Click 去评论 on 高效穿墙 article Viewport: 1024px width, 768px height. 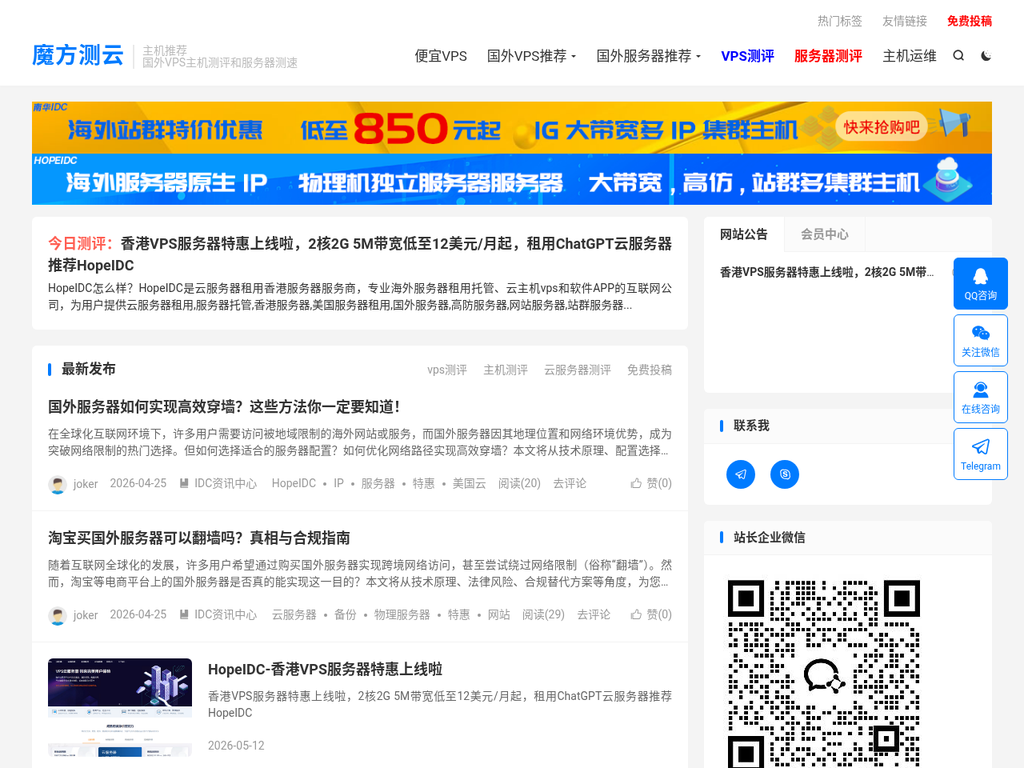(x=569, y=483)
